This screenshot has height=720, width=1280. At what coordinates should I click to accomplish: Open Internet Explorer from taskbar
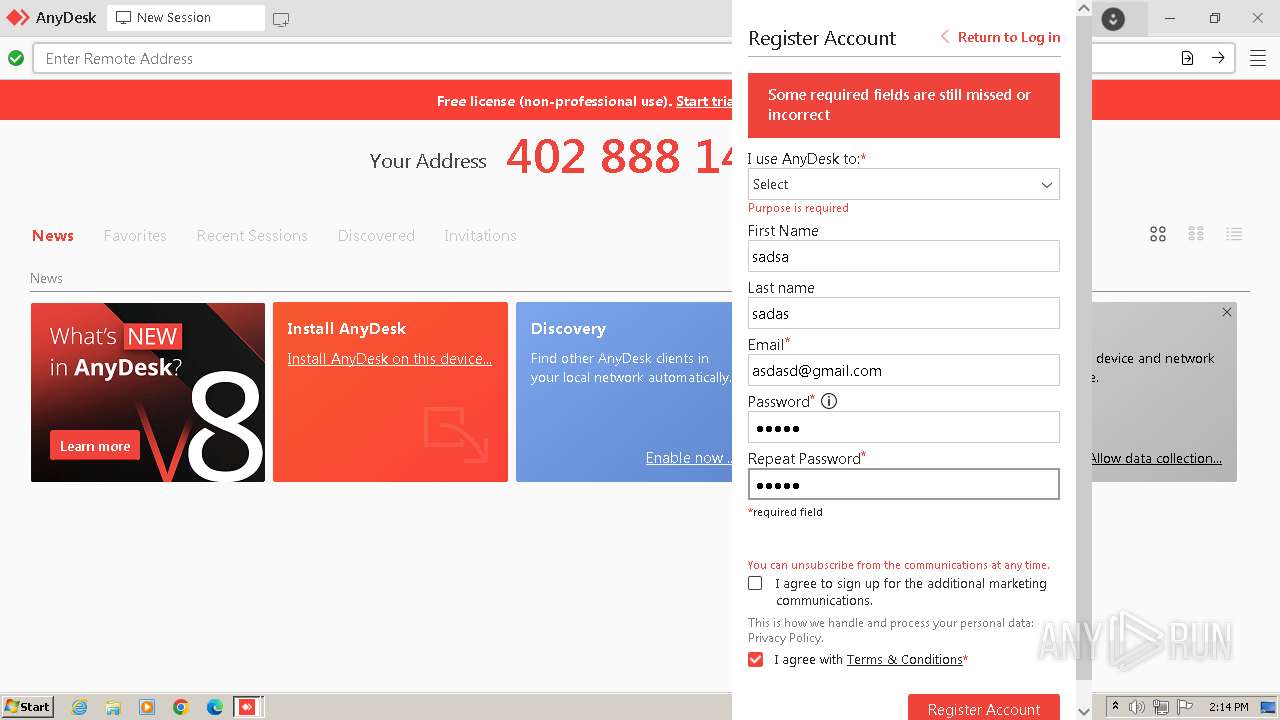(x=80, y=707)
